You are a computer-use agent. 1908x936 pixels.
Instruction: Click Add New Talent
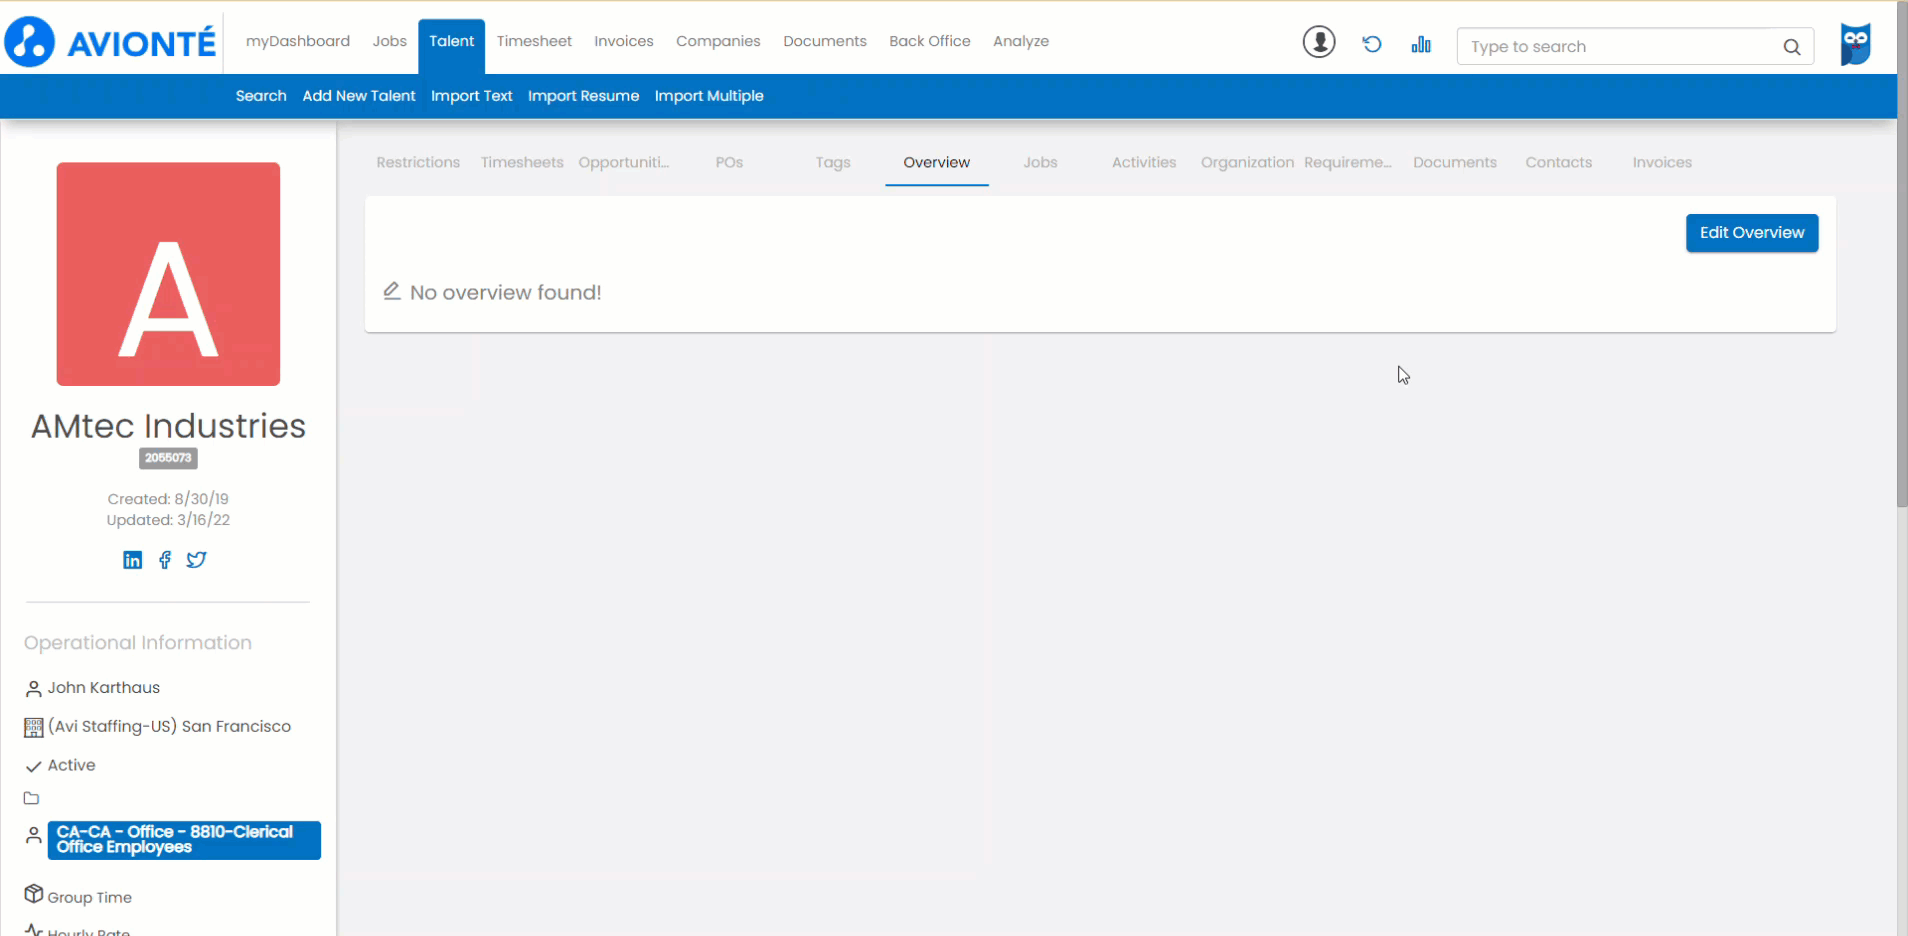coord(359,96)
